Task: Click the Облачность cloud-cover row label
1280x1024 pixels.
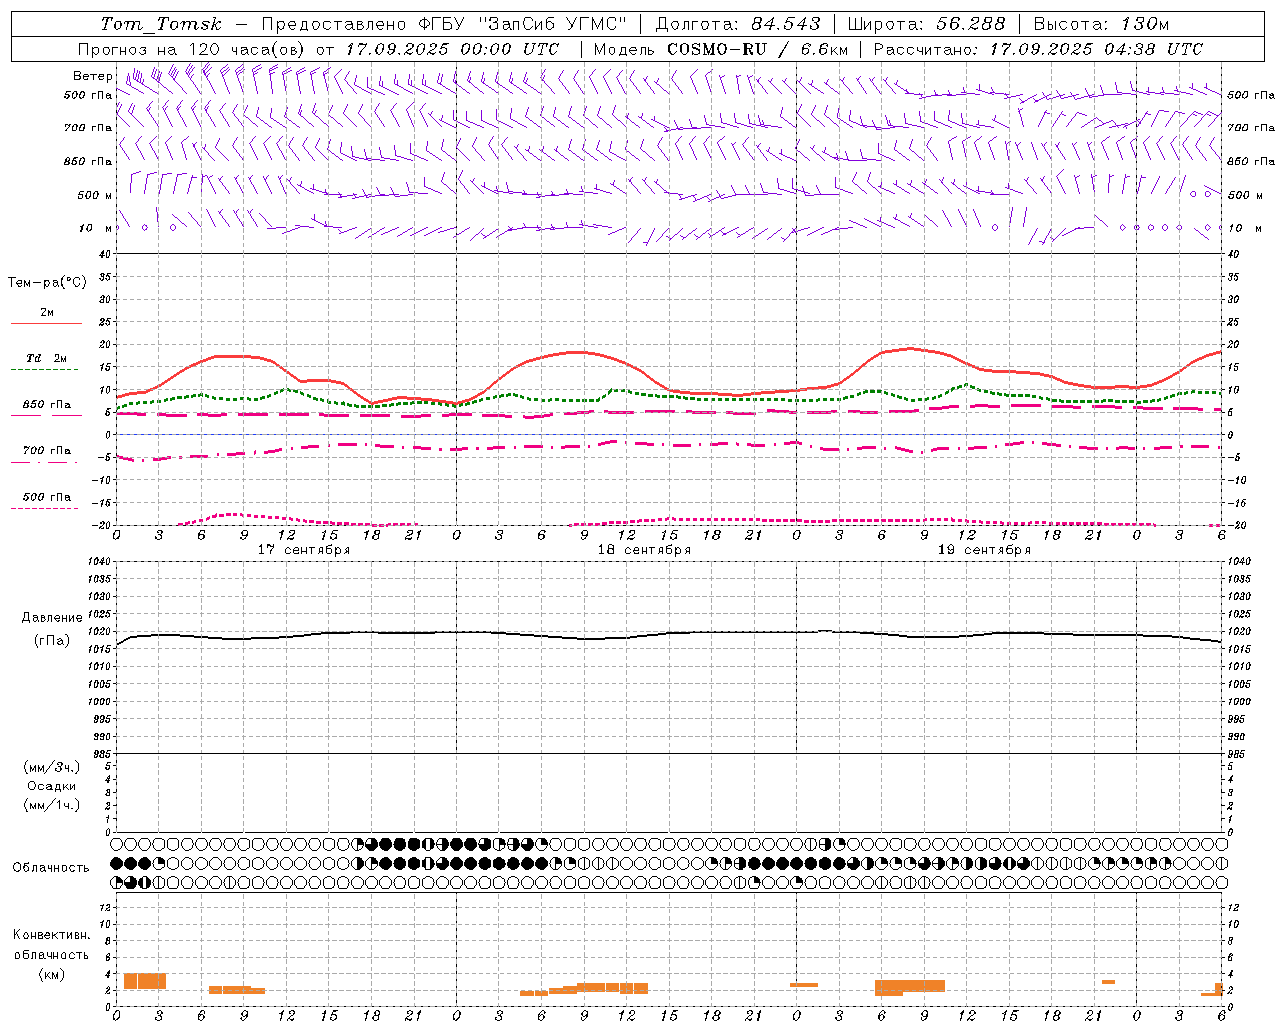Action: 51,868
